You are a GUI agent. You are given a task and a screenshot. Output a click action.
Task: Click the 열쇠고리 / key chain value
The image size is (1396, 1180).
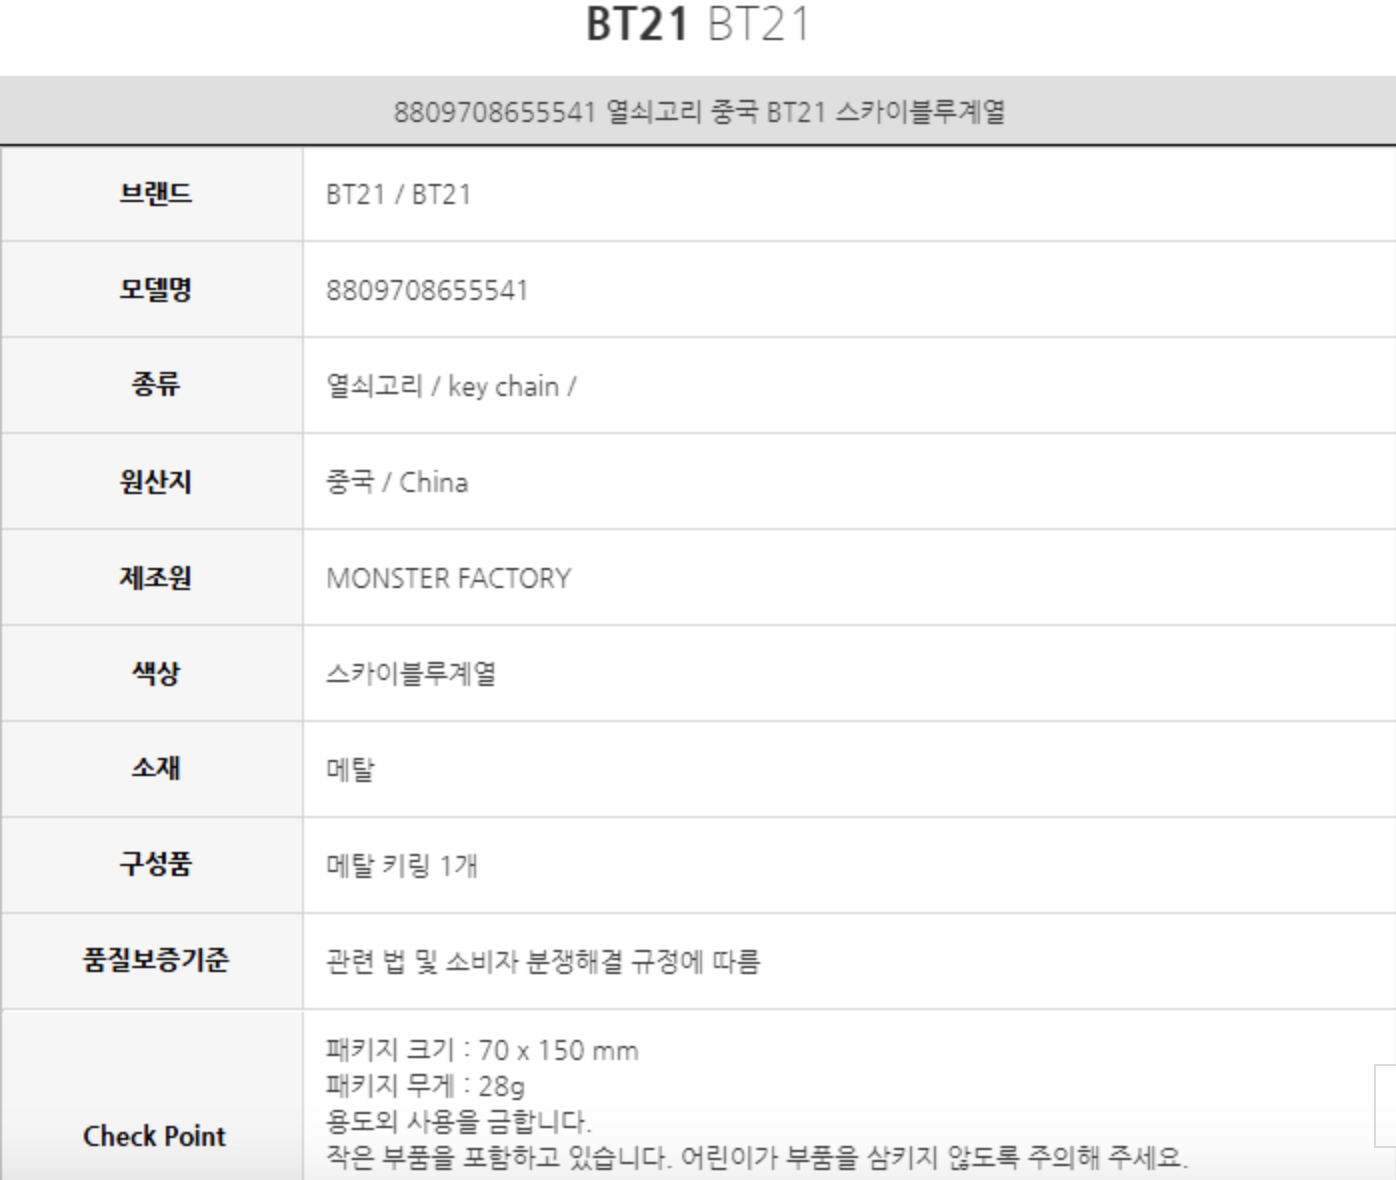(450, 386)
